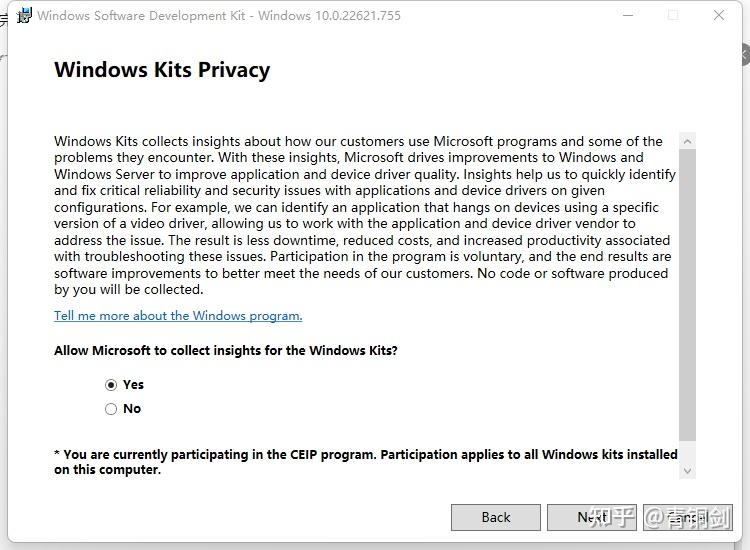Proceed by pressing the Next button
Image resolution: width=750 pixels, height=550 pixels.
coord(592,517)
